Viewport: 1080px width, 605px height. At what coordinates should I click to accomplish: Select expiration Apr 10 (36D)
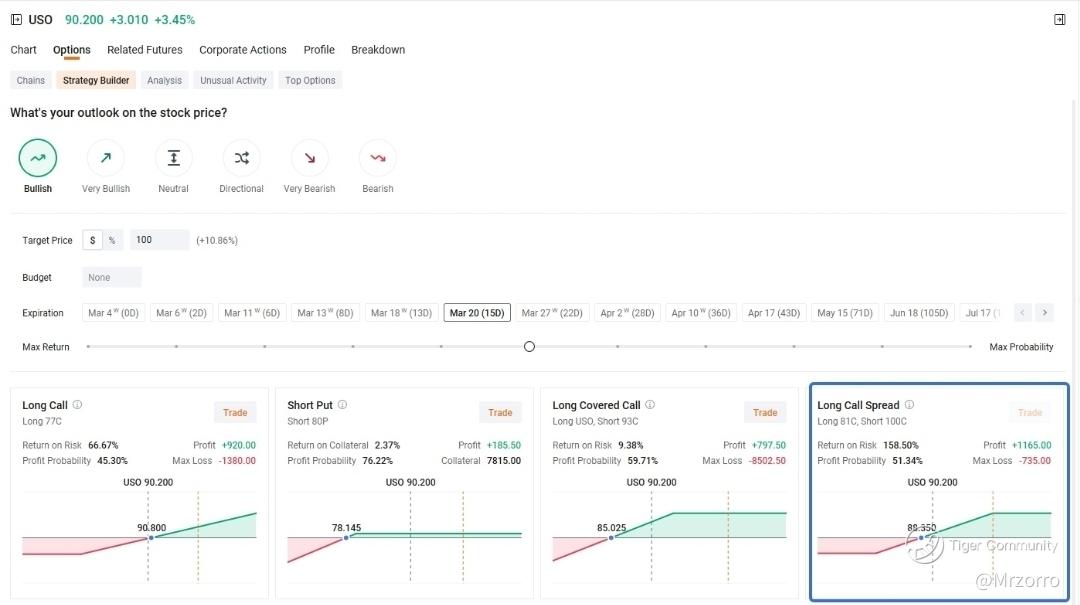coord(701,313)
